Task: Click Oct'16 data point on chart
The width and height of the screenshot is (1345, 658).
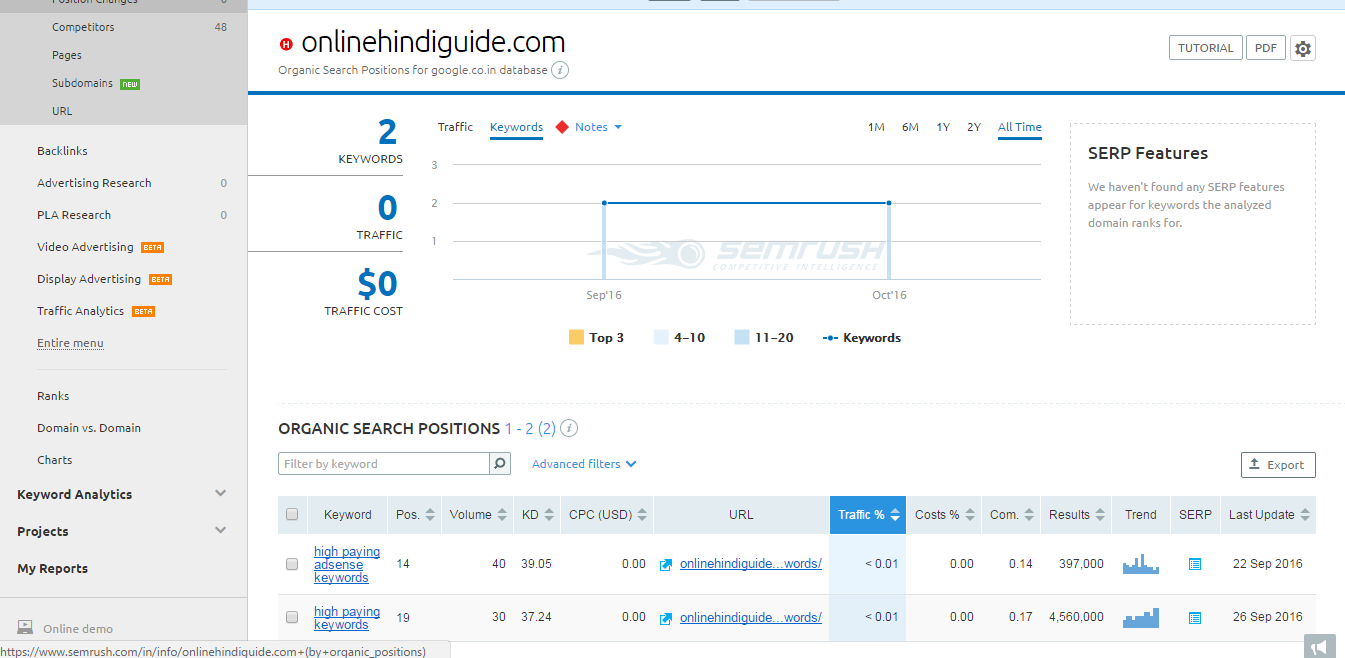Action: click(889, 203)
